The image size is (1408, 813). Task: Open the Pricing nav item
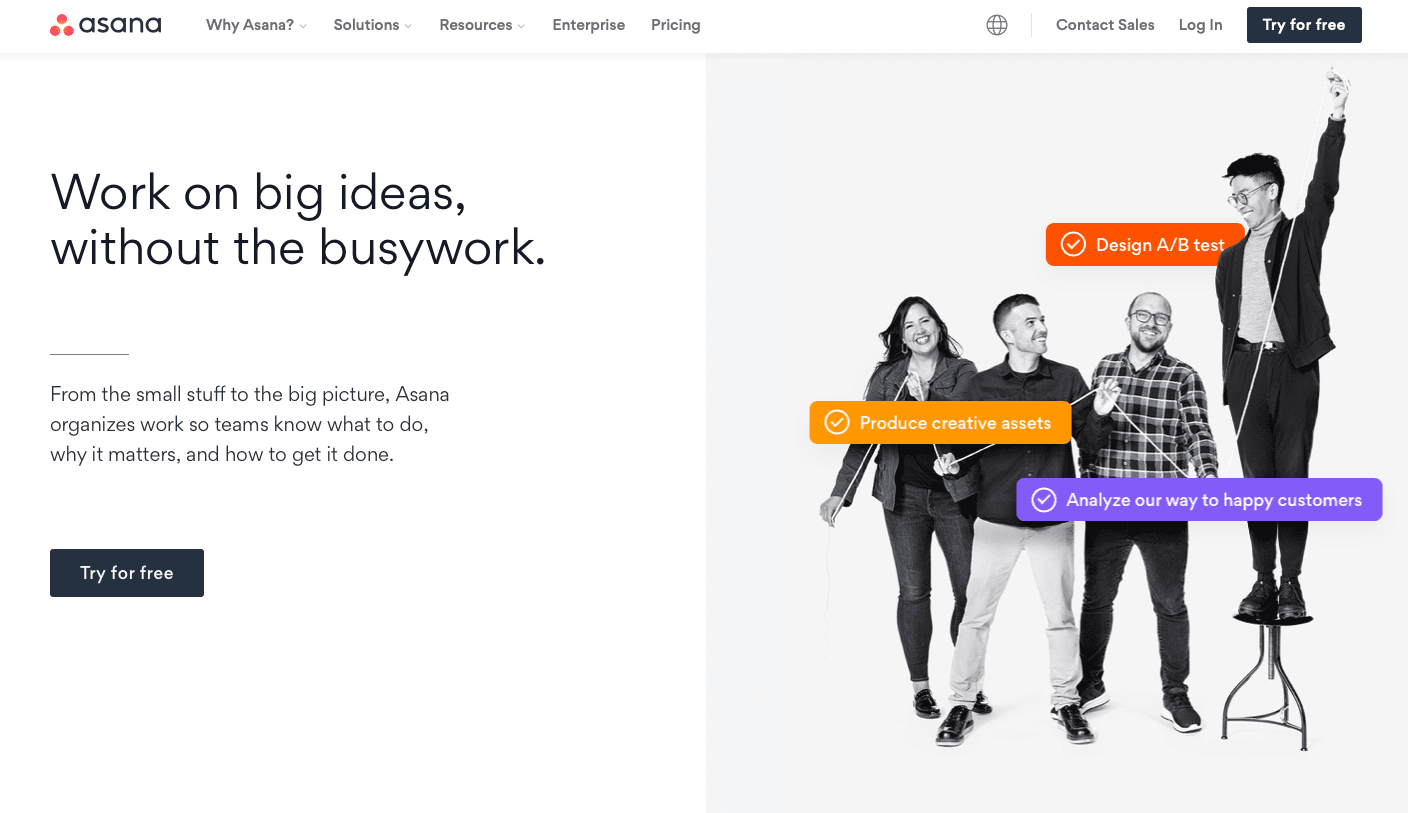pos(676,25)
